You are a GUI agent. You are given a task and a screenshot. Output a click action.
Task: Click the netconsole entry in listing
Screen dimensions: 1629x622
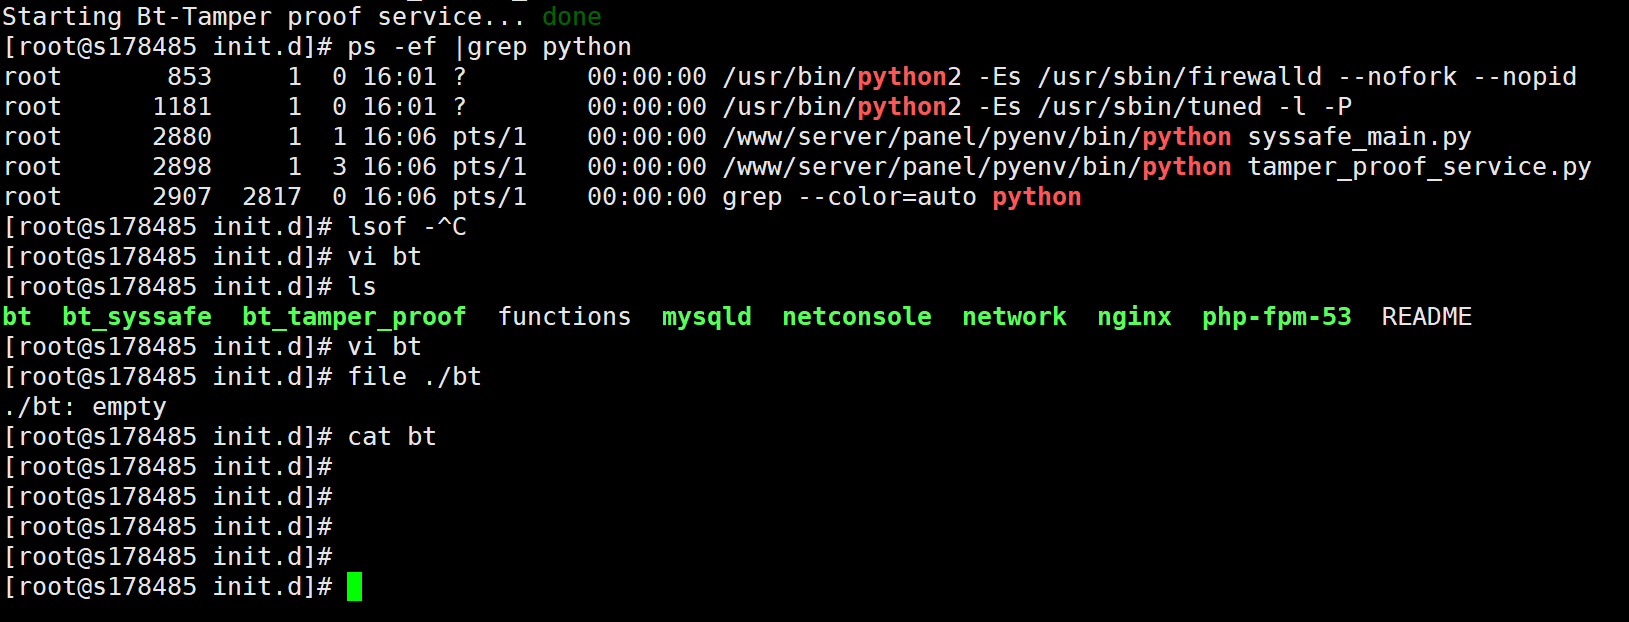(857, 317)
